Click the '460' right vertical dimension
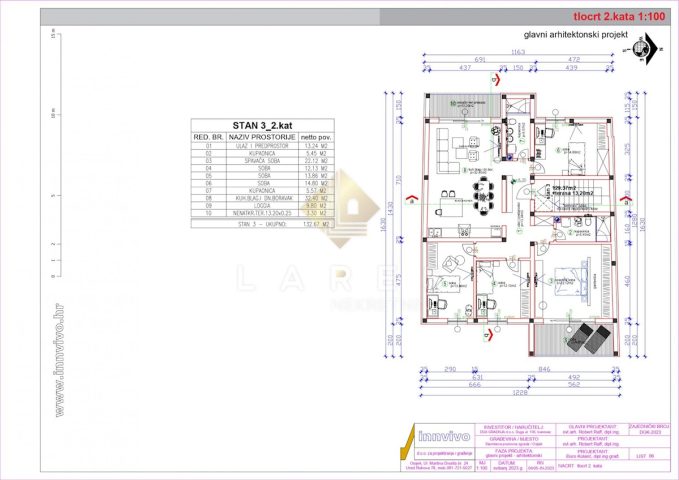The width and height of the screenshot is (679, 480). tap(628, 280)
